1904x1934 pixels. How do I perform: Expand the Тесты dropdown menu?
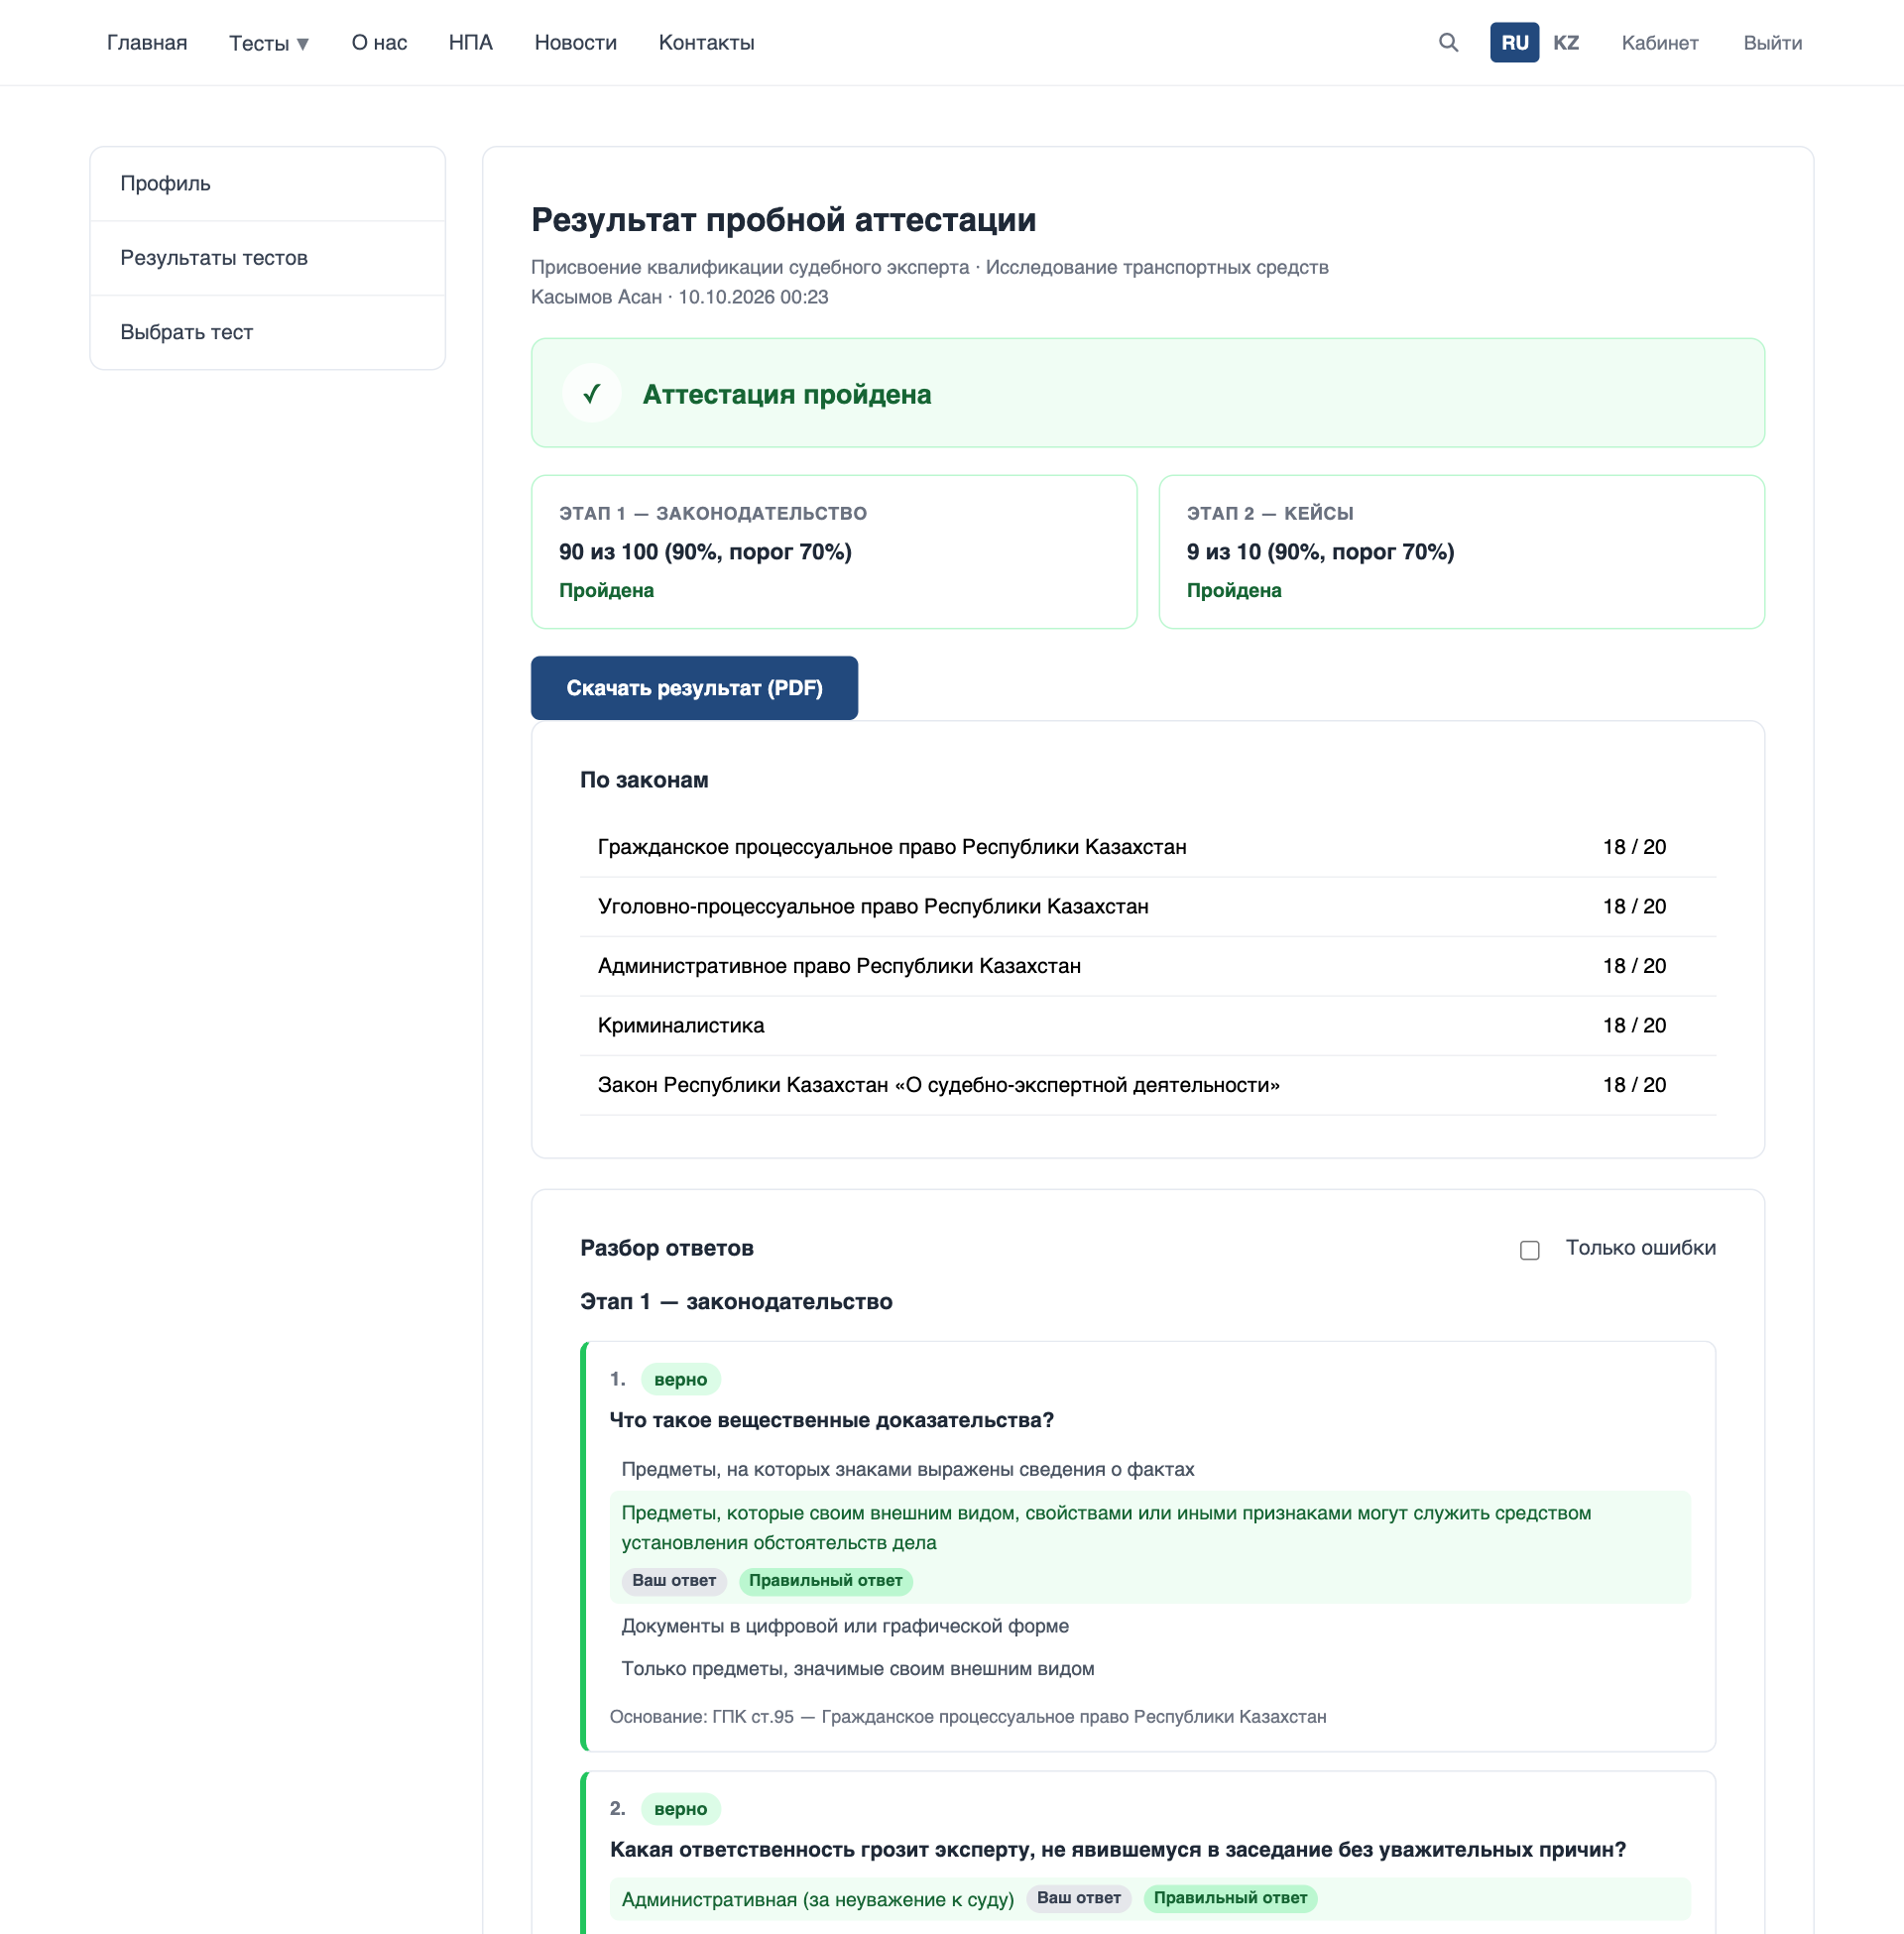[269, 43]
